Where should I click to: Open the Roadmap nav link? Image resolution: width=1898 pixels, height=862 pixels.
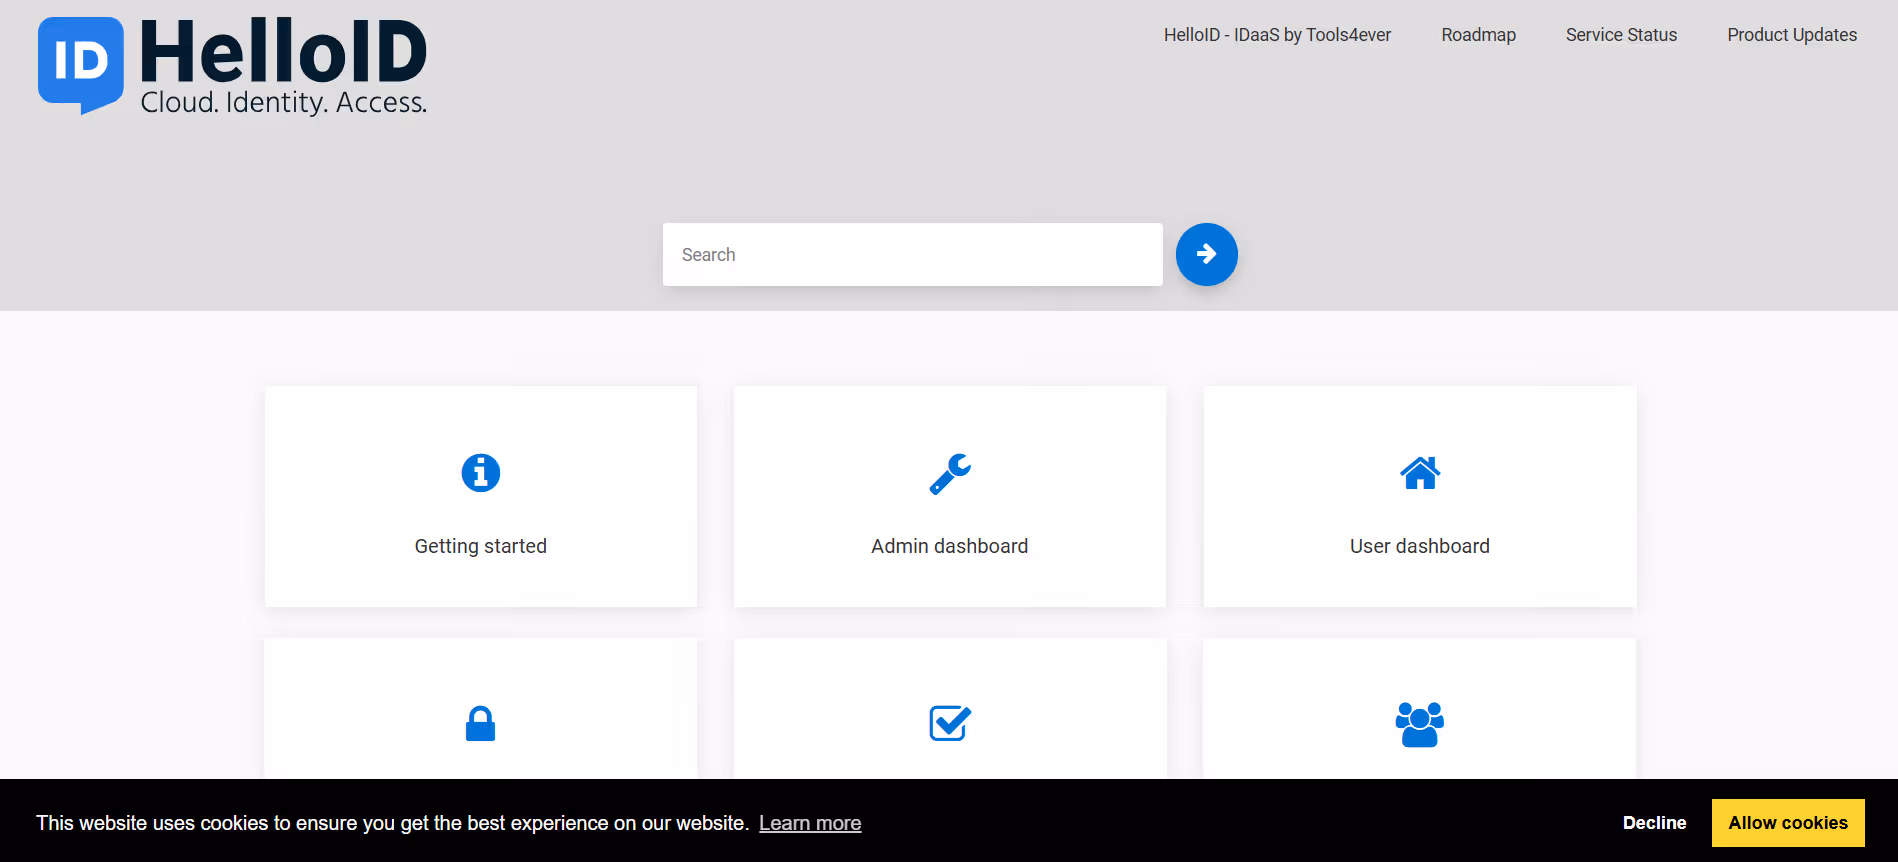pos(1478,35)
